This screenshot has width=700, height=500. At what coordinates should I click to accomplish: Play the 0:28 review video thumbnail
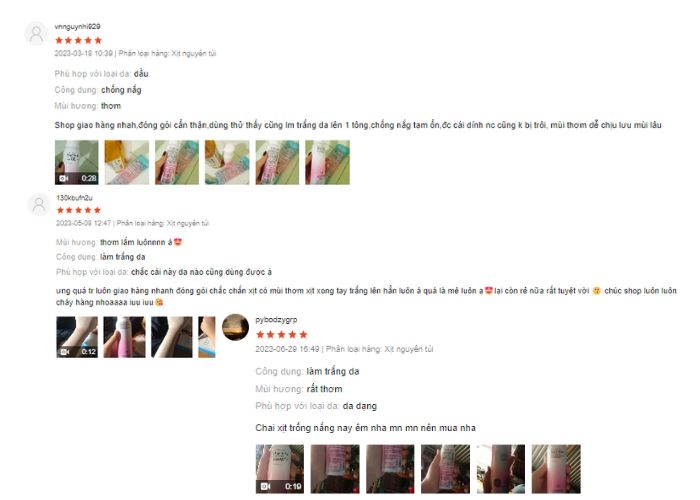pyautogui.click(x=77, y=162)
